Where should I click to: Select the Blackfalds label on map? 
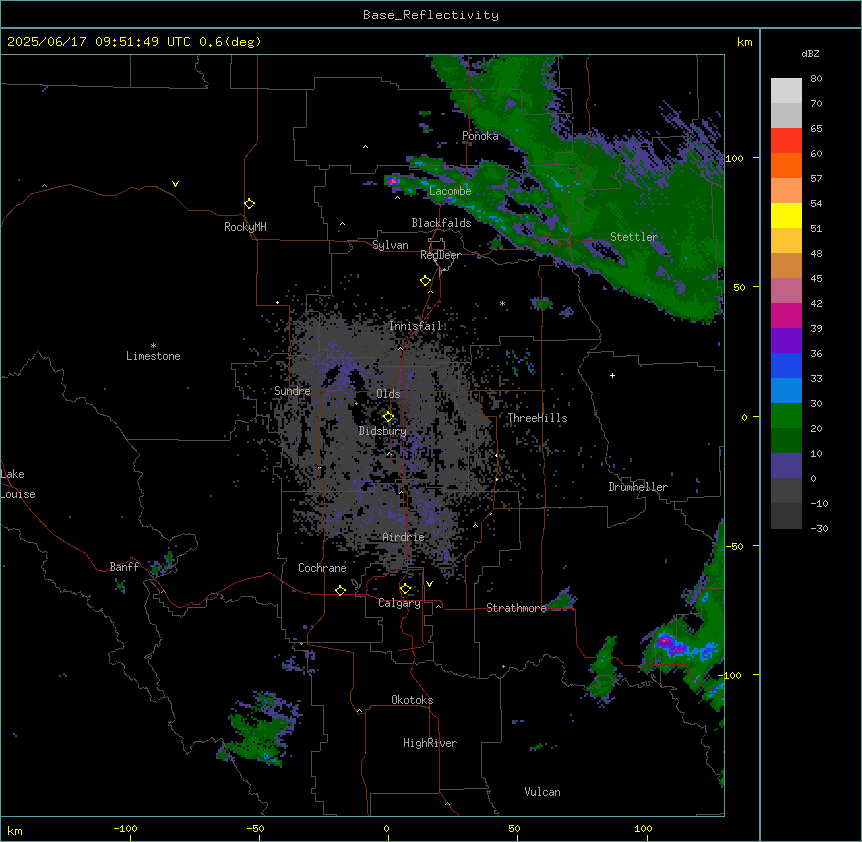[x=441, y=223]
